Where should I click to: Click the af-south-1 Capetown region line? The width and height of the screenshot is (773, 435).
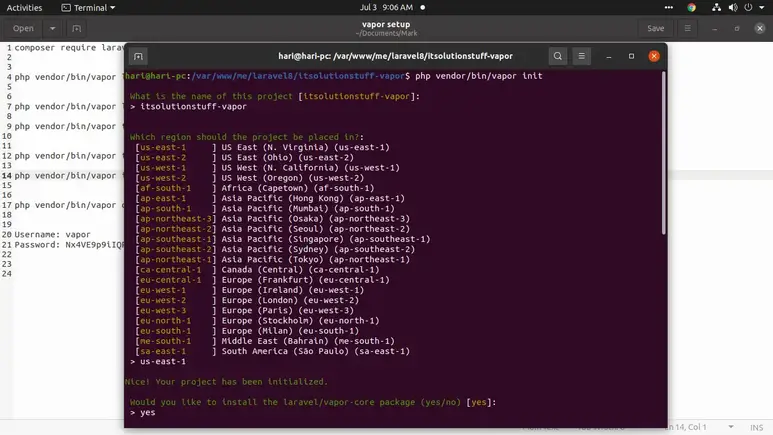(x=255, y=188)
